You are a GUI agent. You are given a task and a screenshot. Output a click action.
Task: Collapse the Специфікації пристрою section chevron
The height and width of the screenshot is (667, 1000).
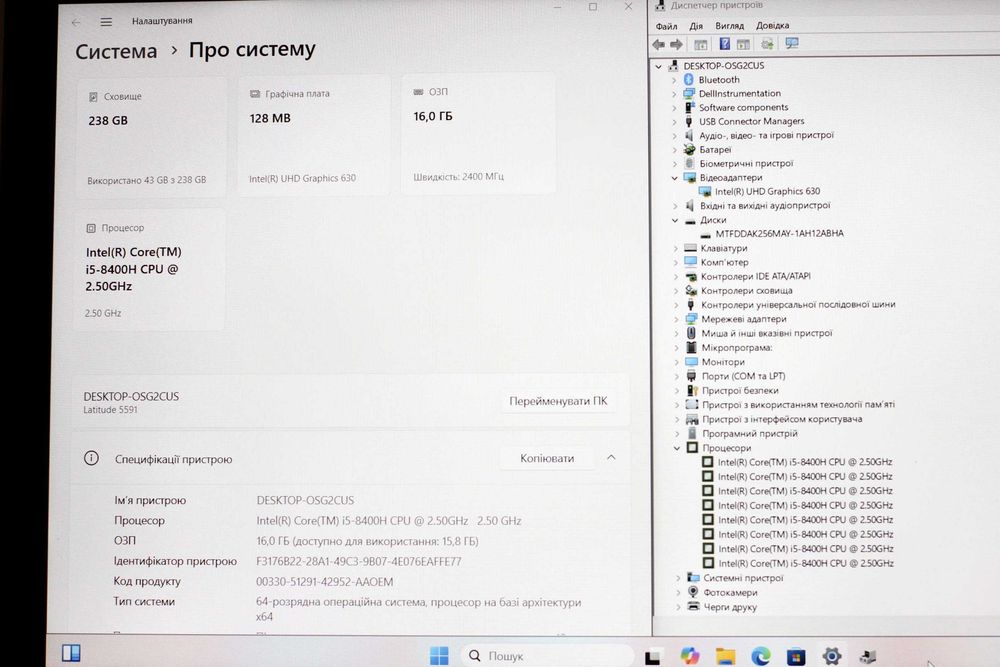[x=611, y=458]
